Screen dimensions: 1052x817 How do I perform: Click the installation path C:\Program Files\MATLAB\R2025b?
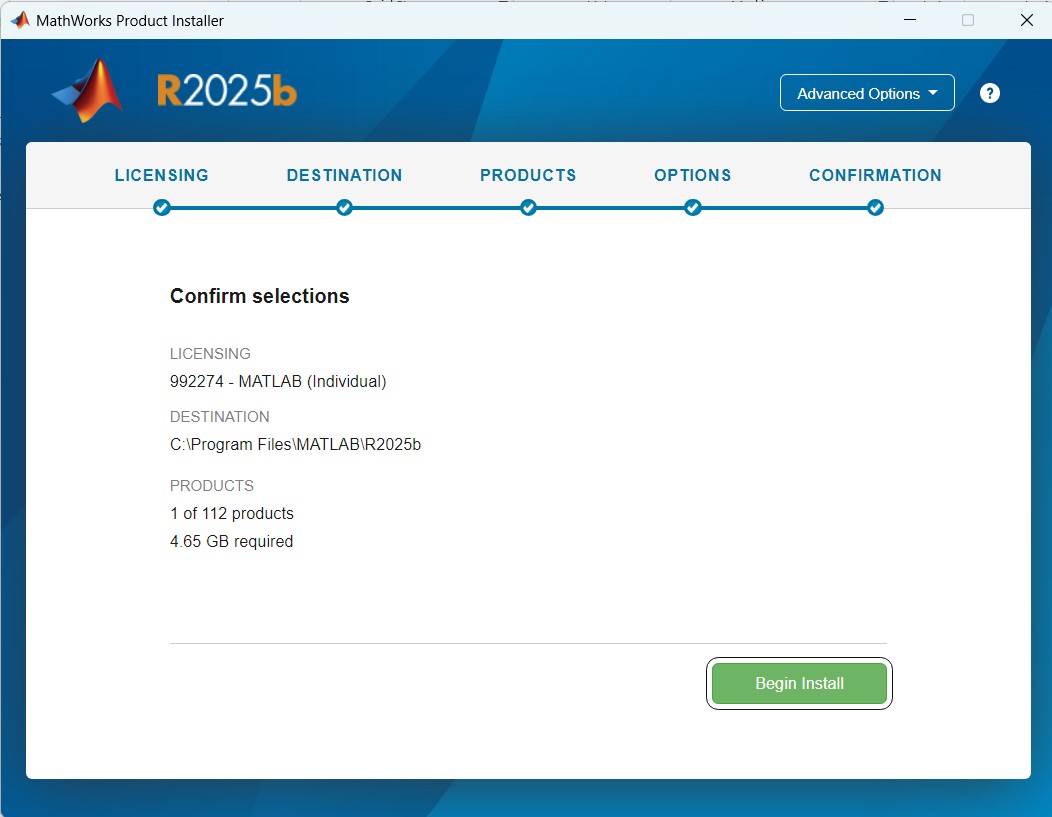(x=295, y=445)
